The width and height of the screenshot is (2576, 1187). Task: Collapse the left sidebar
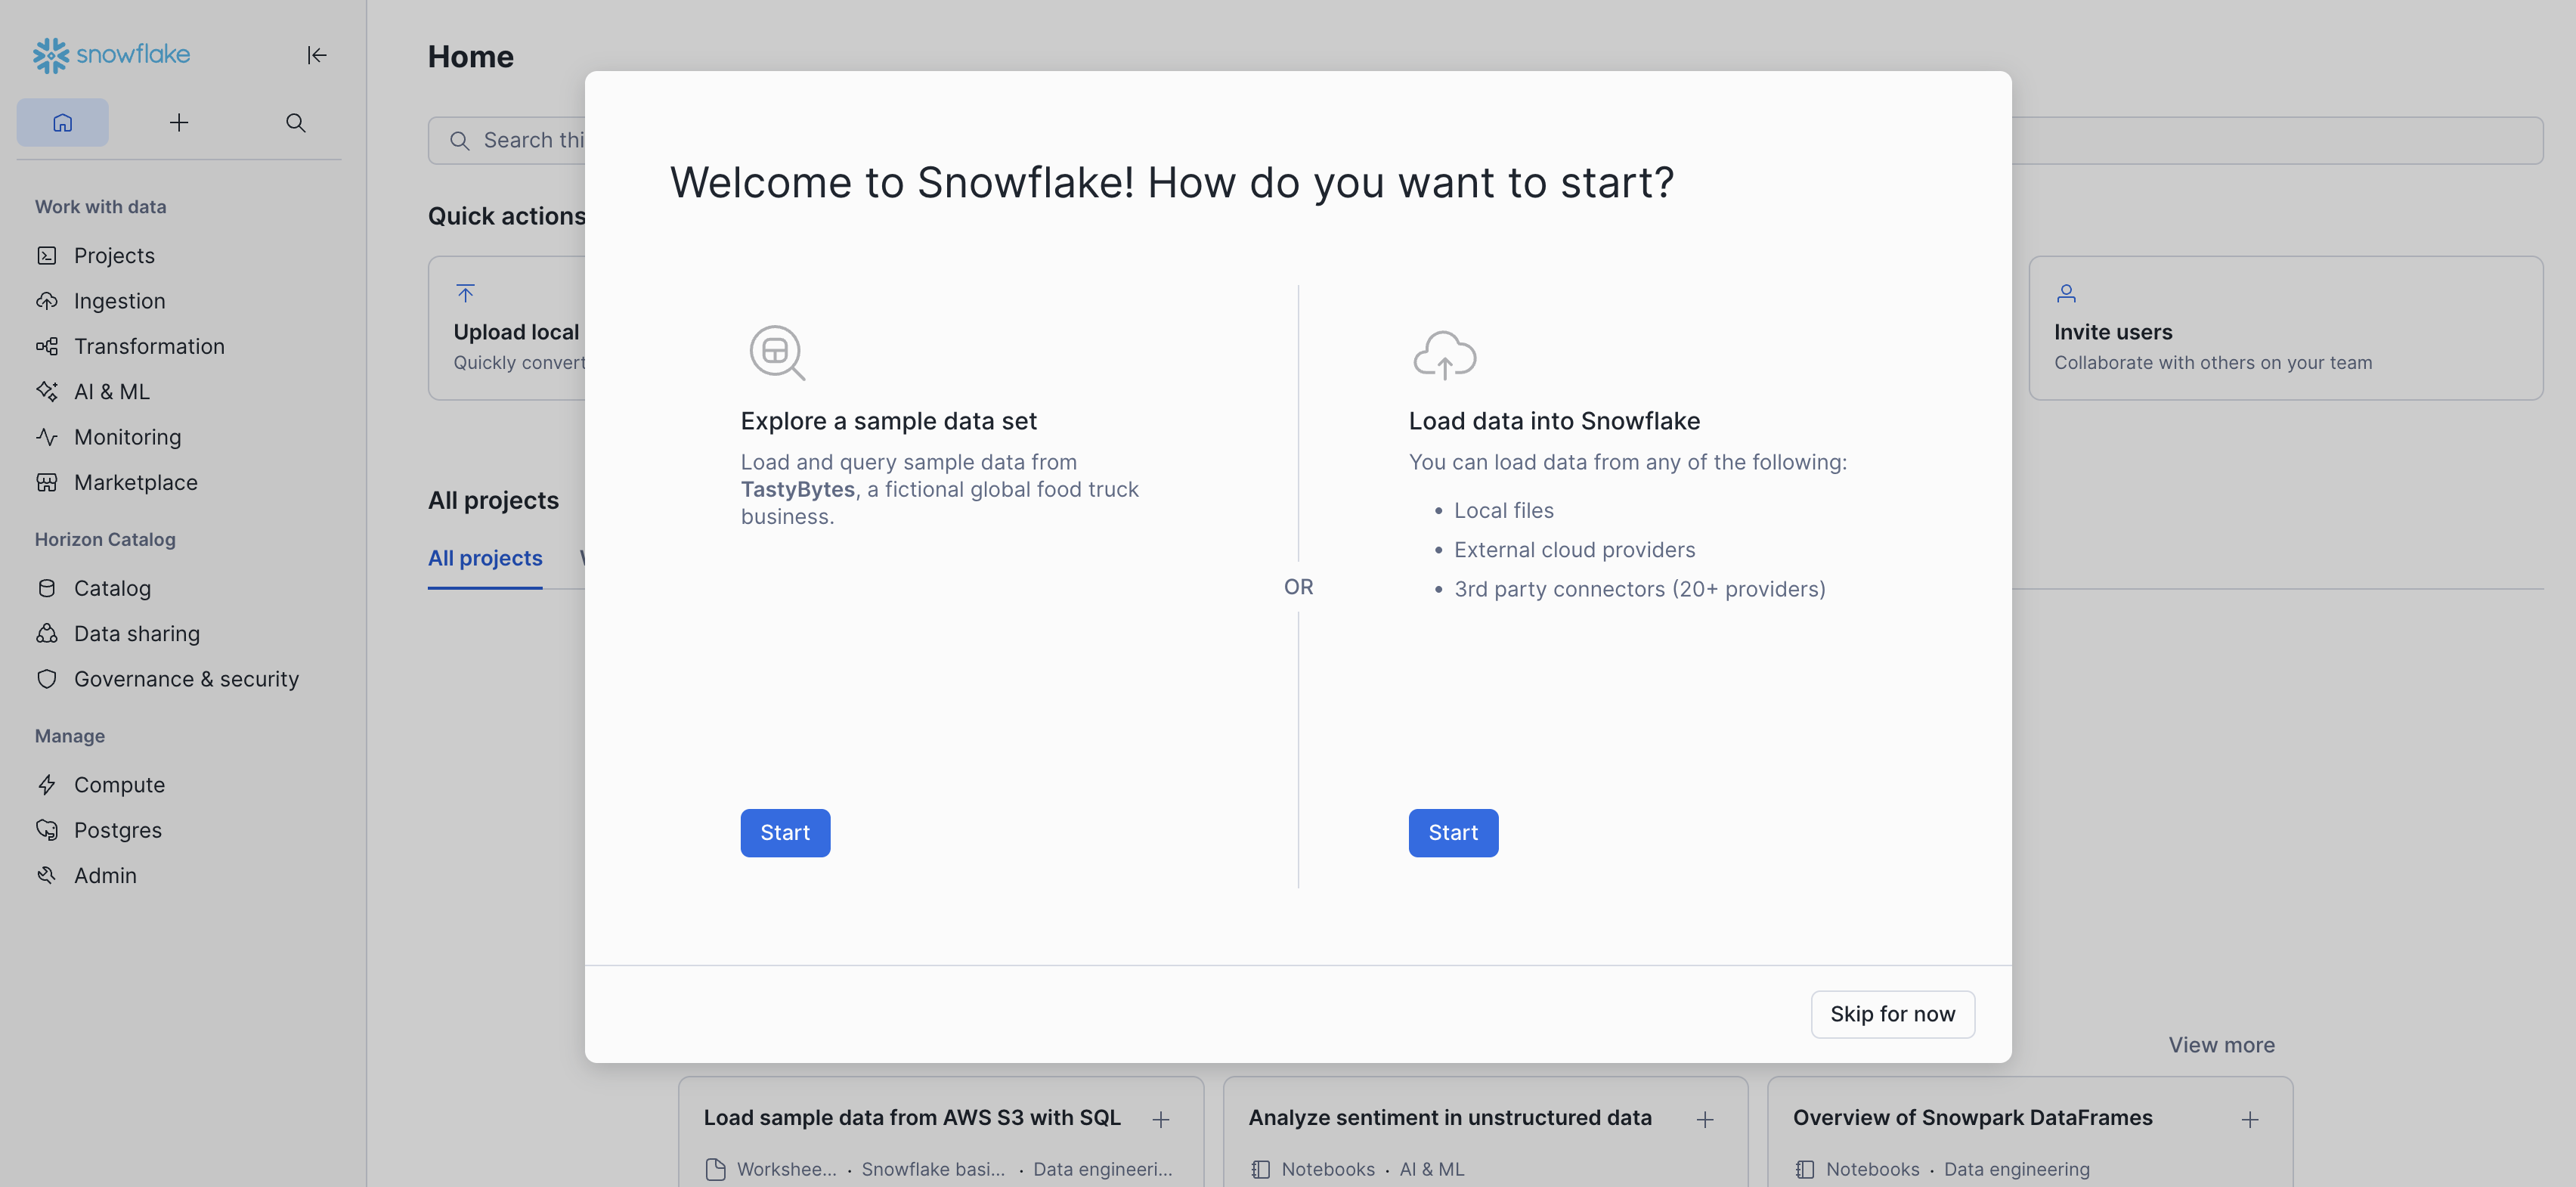[x=316, y=55]
